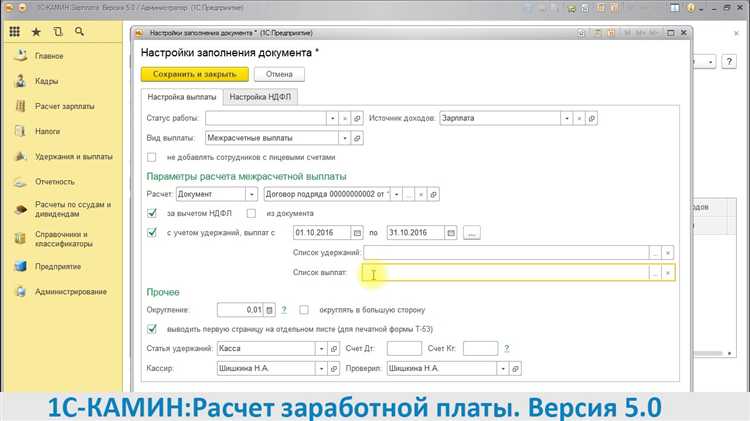
Task: Click the period selection ellipsis button
Action: [472, 233]
